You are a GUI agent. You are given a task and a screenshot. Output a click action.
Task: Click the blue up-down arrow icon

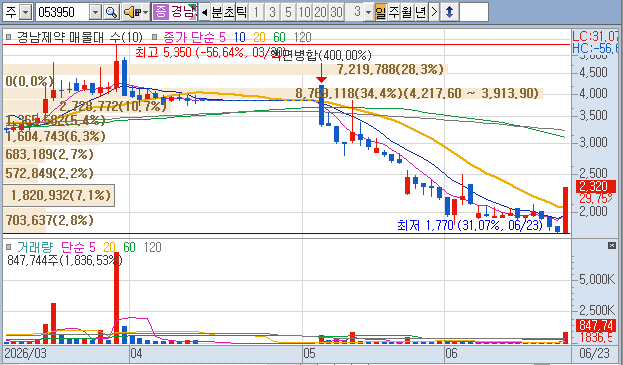point(449,12)
